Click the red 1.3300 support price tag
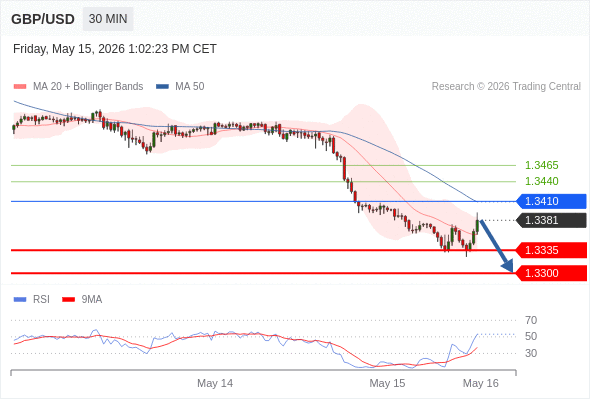Image resolution: width=590 pixels, height=400 pixels. (x=551, y=273)
